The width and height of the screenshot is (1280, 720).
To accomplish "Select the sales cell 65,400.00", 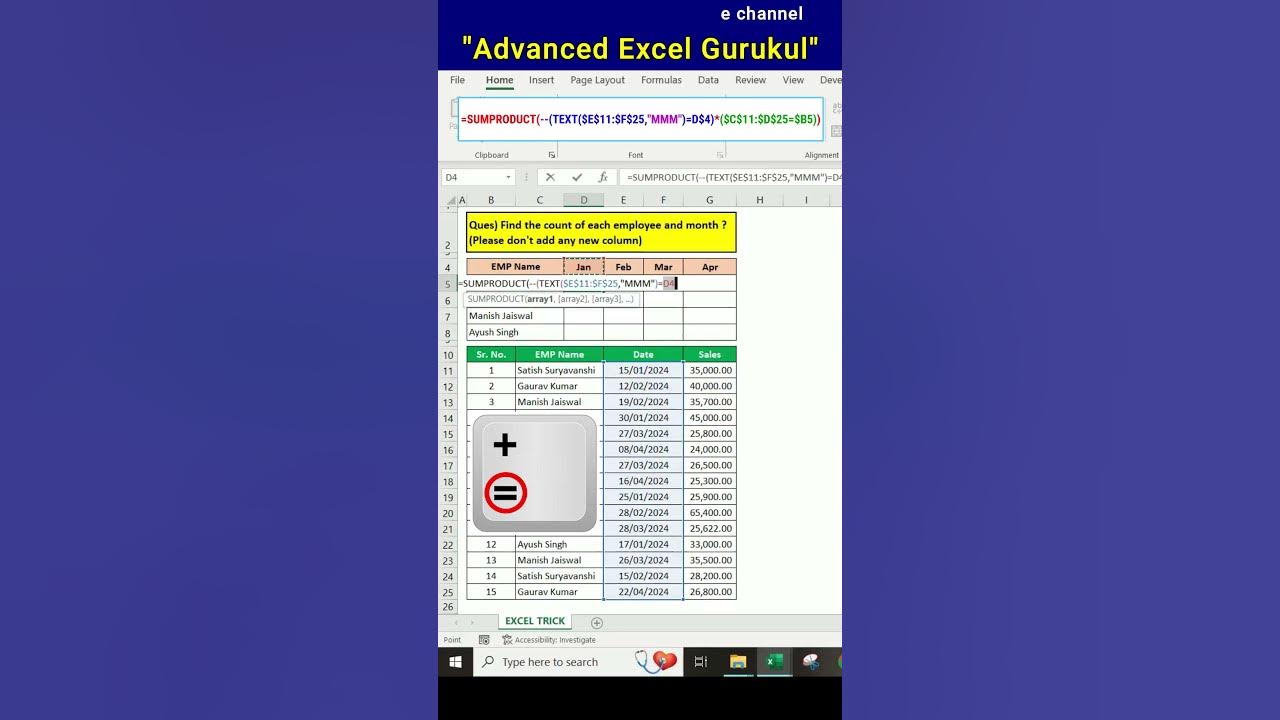I will point(710,513).
